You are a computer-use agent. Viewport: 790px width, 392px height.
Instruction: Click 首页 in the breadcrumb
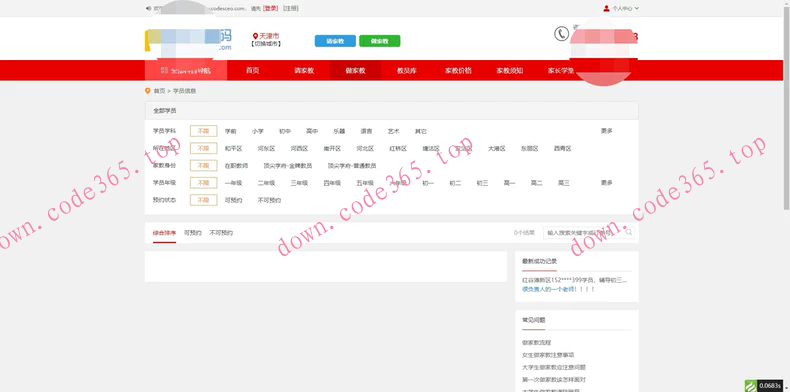[159, 91]
